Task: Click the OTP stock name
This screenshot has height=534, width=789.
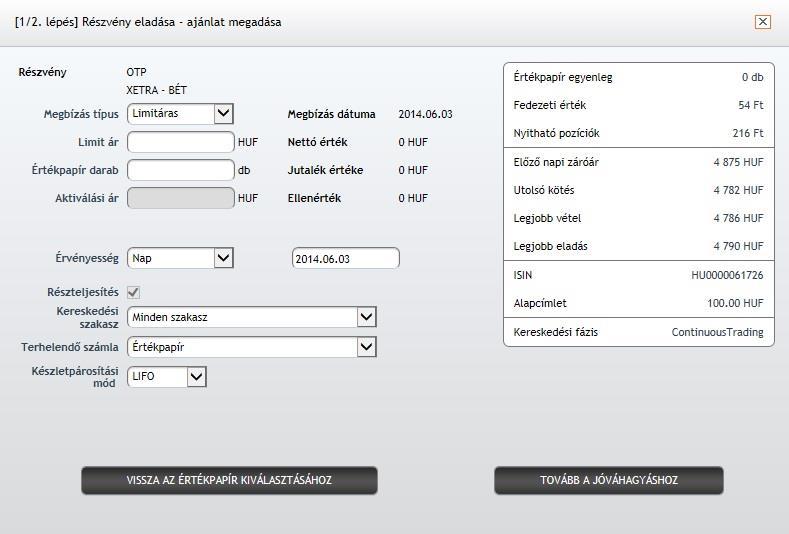Action: [136, 72]
